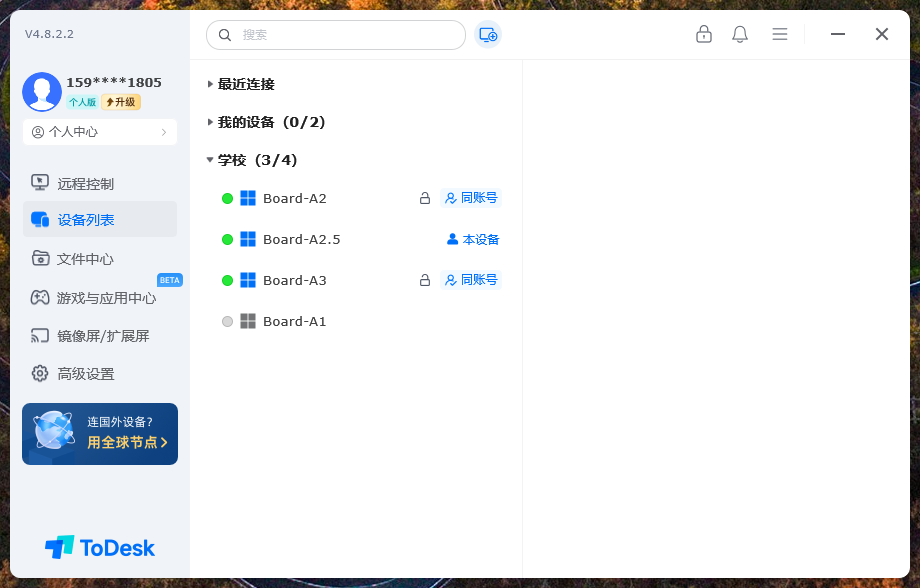
Task: Click the 用全球节点 promotional banner
Action: tap(100, 434)
